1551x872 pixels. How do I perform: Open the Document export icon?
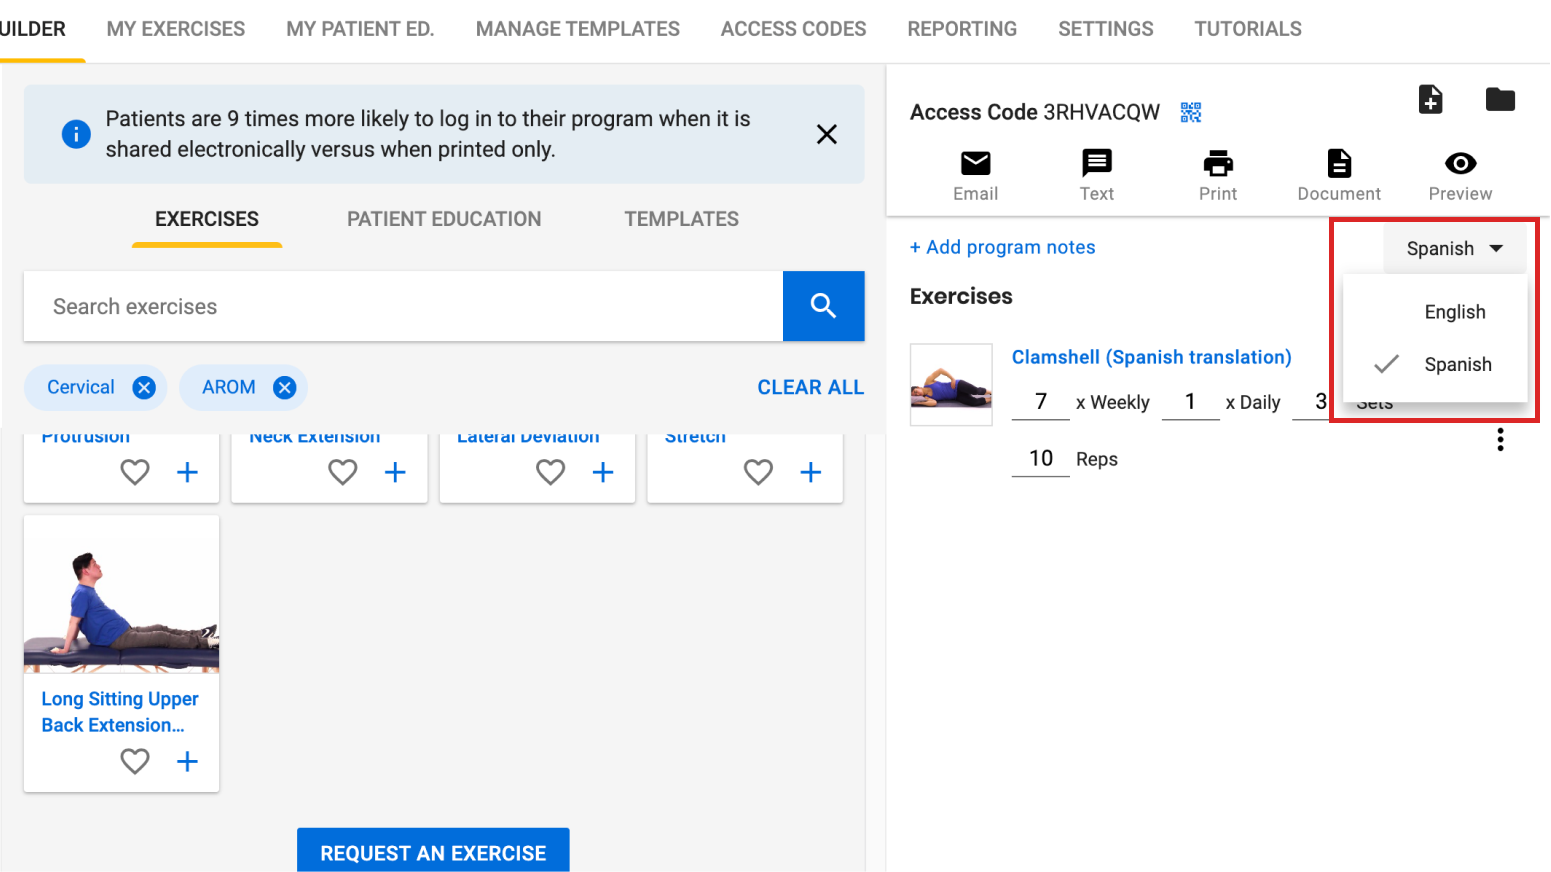pos(1338,164)
